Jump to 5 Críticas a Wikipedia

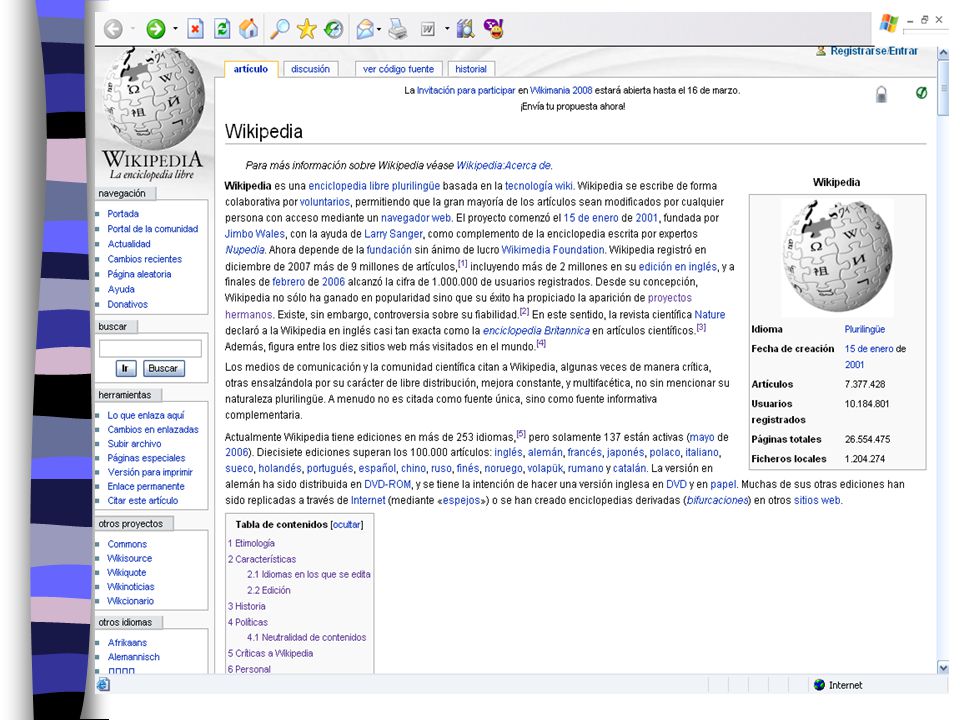point(270,653)
